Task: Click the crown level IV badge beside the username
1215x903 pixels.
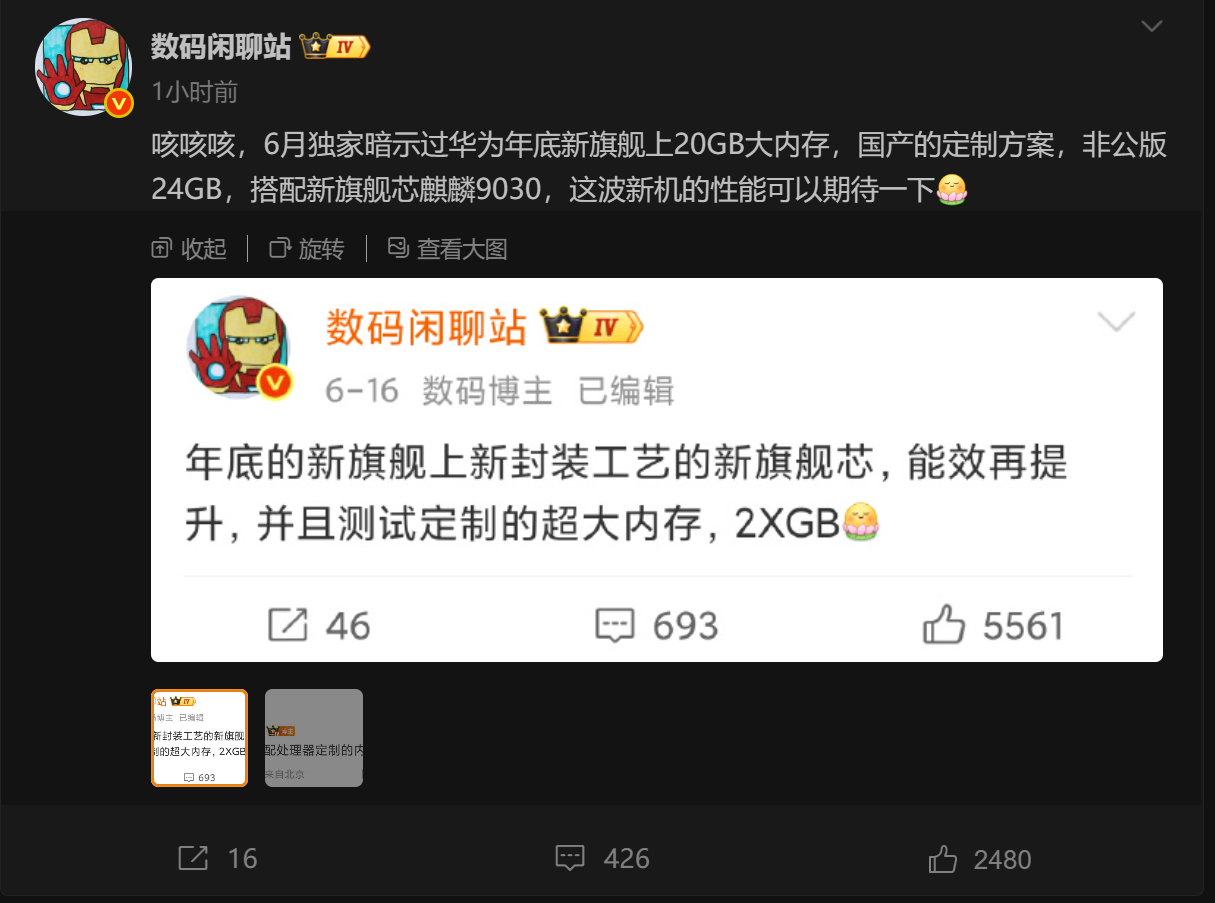Action: [x=335, y=46]
